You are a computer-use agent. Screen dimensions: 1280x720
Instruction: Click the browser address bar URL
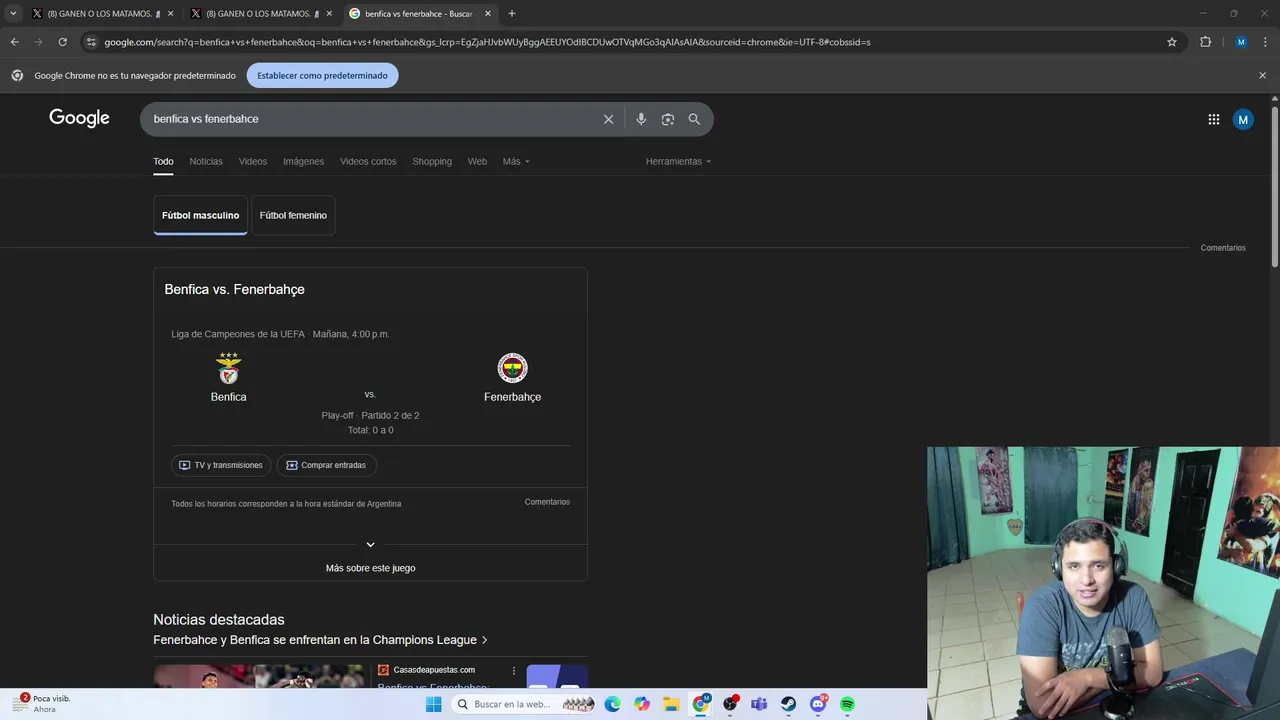[x=487, y=42]
